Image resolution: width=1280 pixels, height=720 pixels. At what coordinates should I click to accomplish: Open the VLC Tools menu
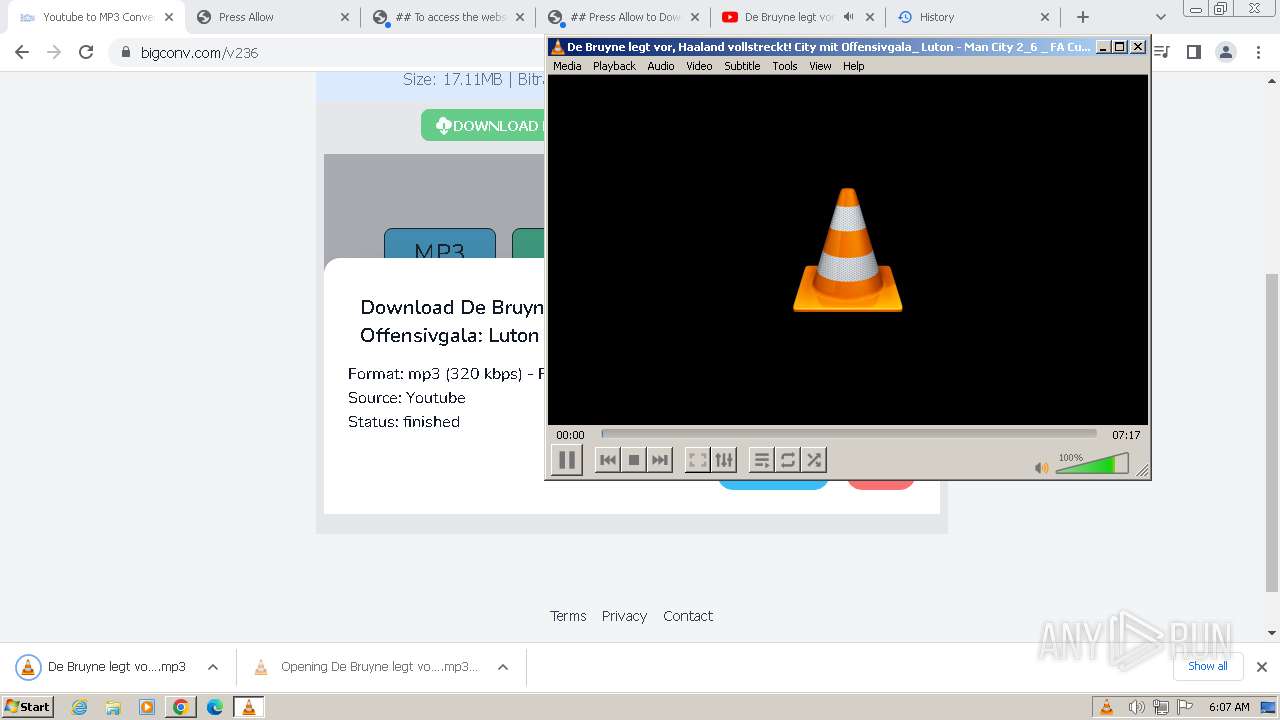[785, 66]
